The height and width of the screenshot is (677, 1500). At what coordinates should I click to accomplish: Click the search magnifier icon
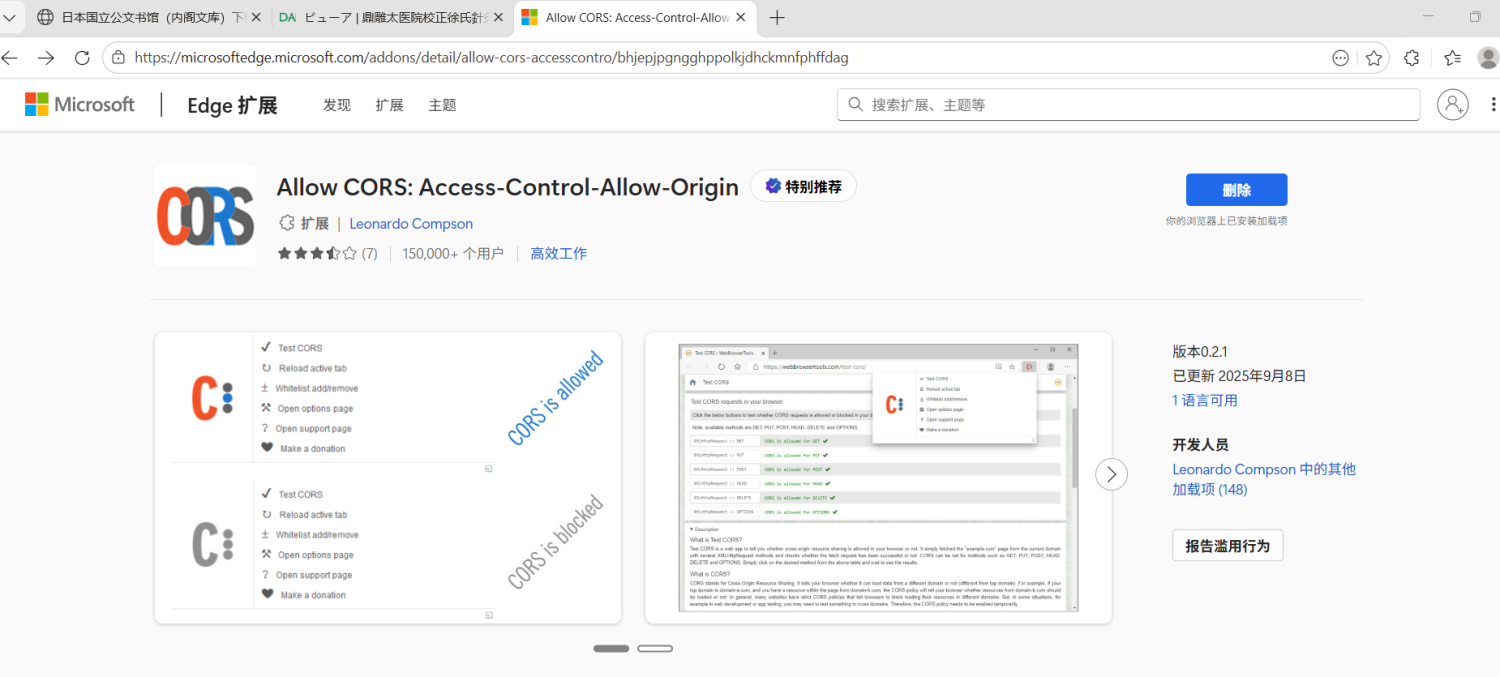pos(856,104)
